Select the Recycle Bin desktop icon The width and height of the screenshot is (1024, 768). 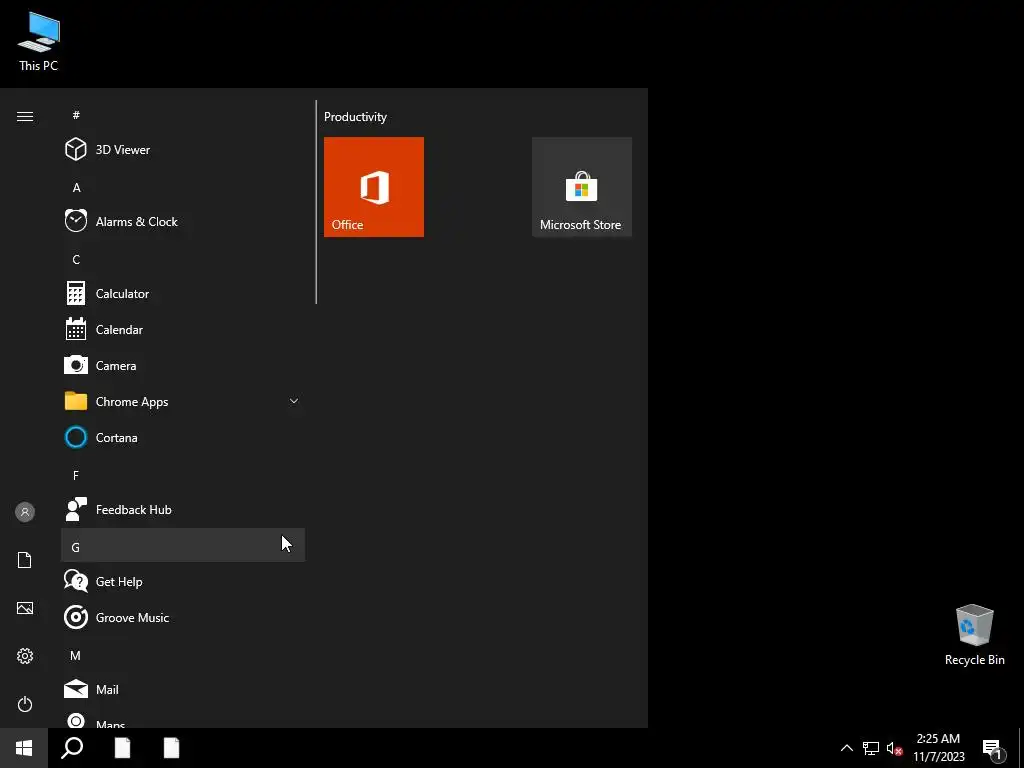pyautogui.click(x=974, y=635)
